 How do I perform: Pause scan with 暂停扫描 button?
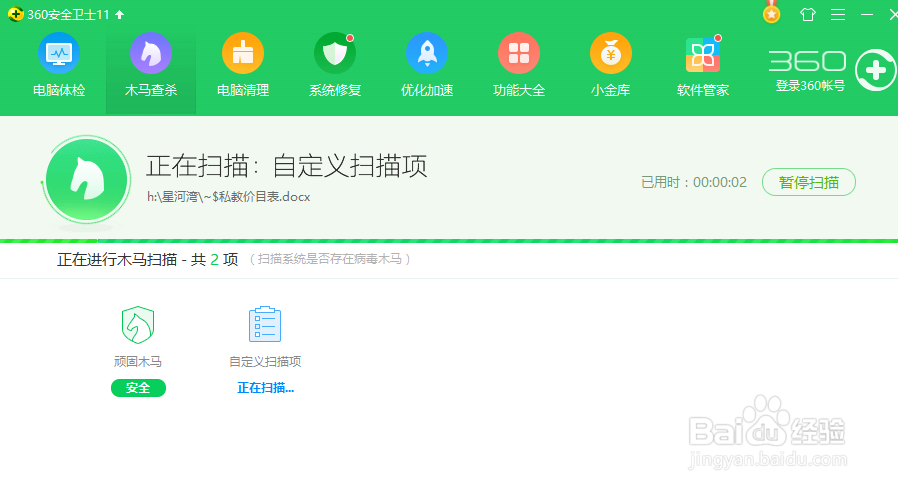pyautogui.click(x=809, y=182)
